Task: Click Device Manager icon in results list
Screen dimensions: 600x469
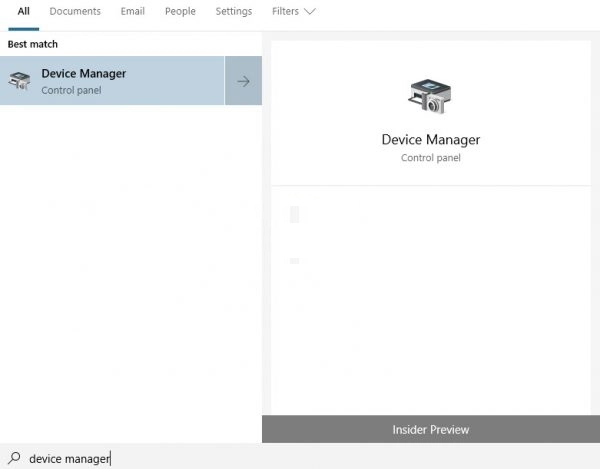Action: [x=19, y=81]
